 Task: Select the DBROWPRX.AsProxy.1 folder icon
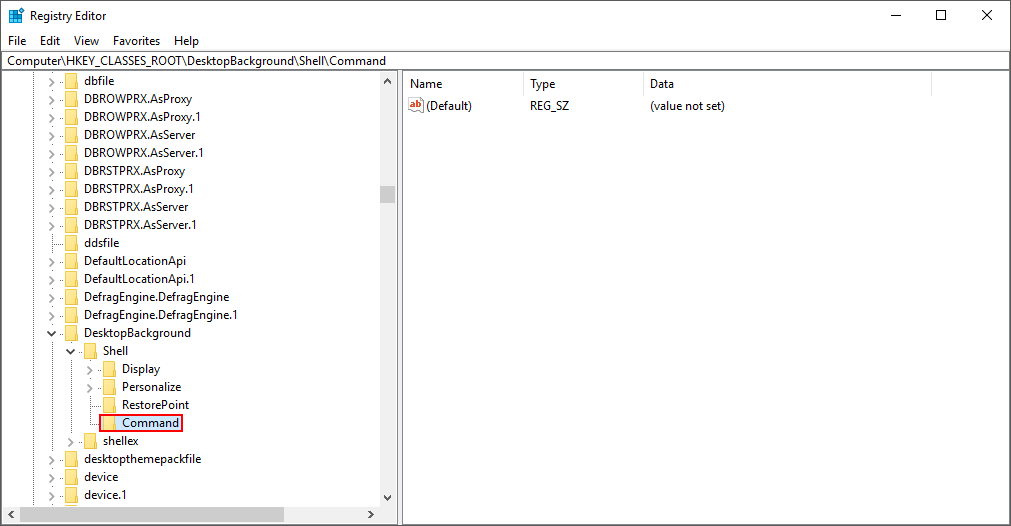[72, 117]
